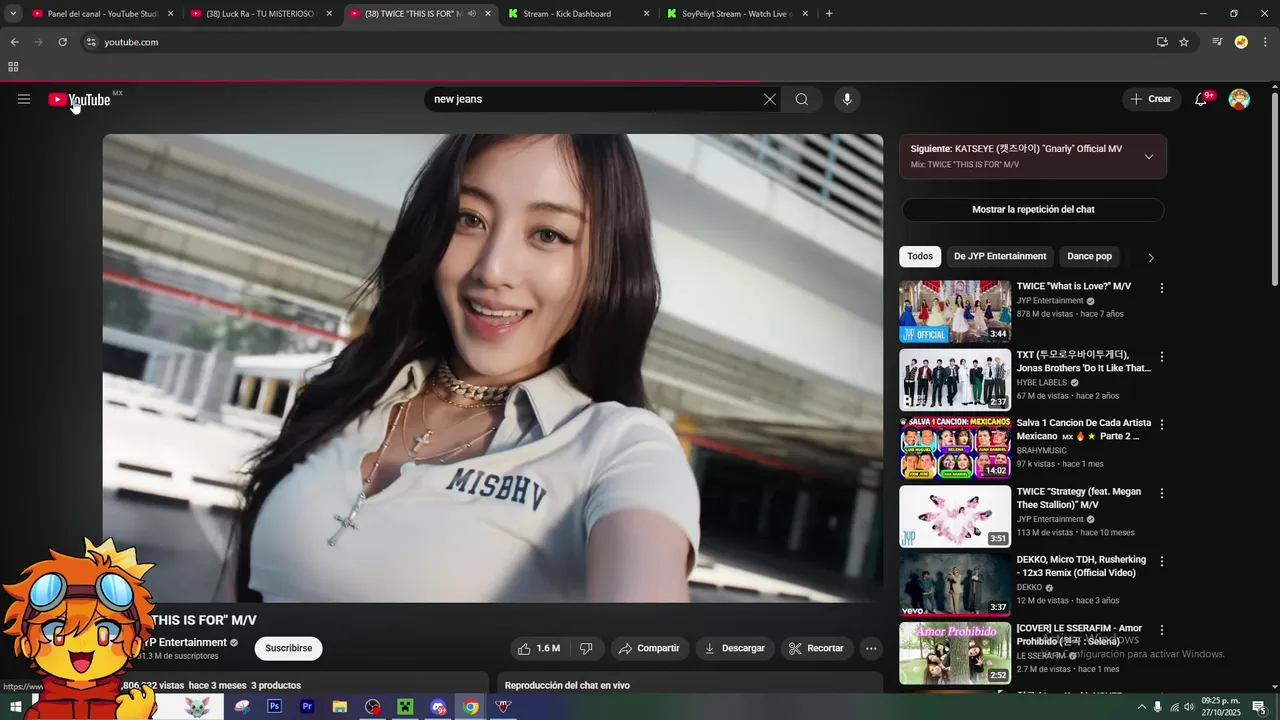Launch Photoshop from the taskbar
This screenshot has width=1280, height=720.
[275, 707]
